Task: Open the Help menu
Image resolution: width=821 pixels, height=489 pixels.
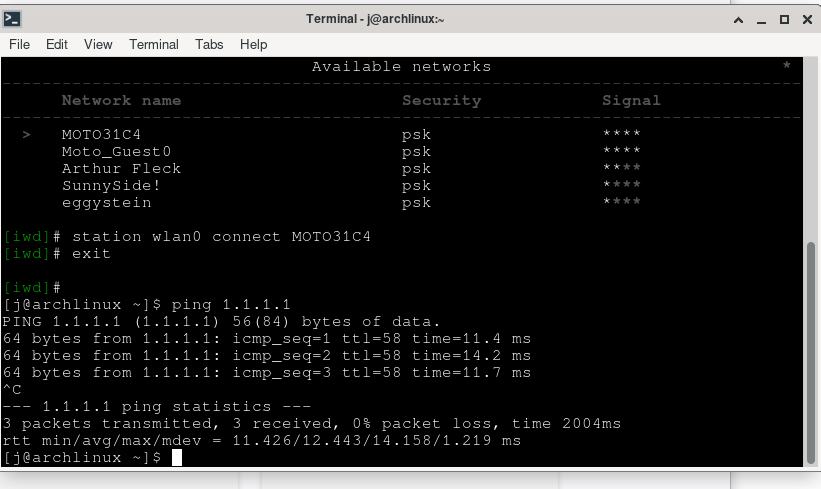Action: pyautogui.click(x=253, y=45)
